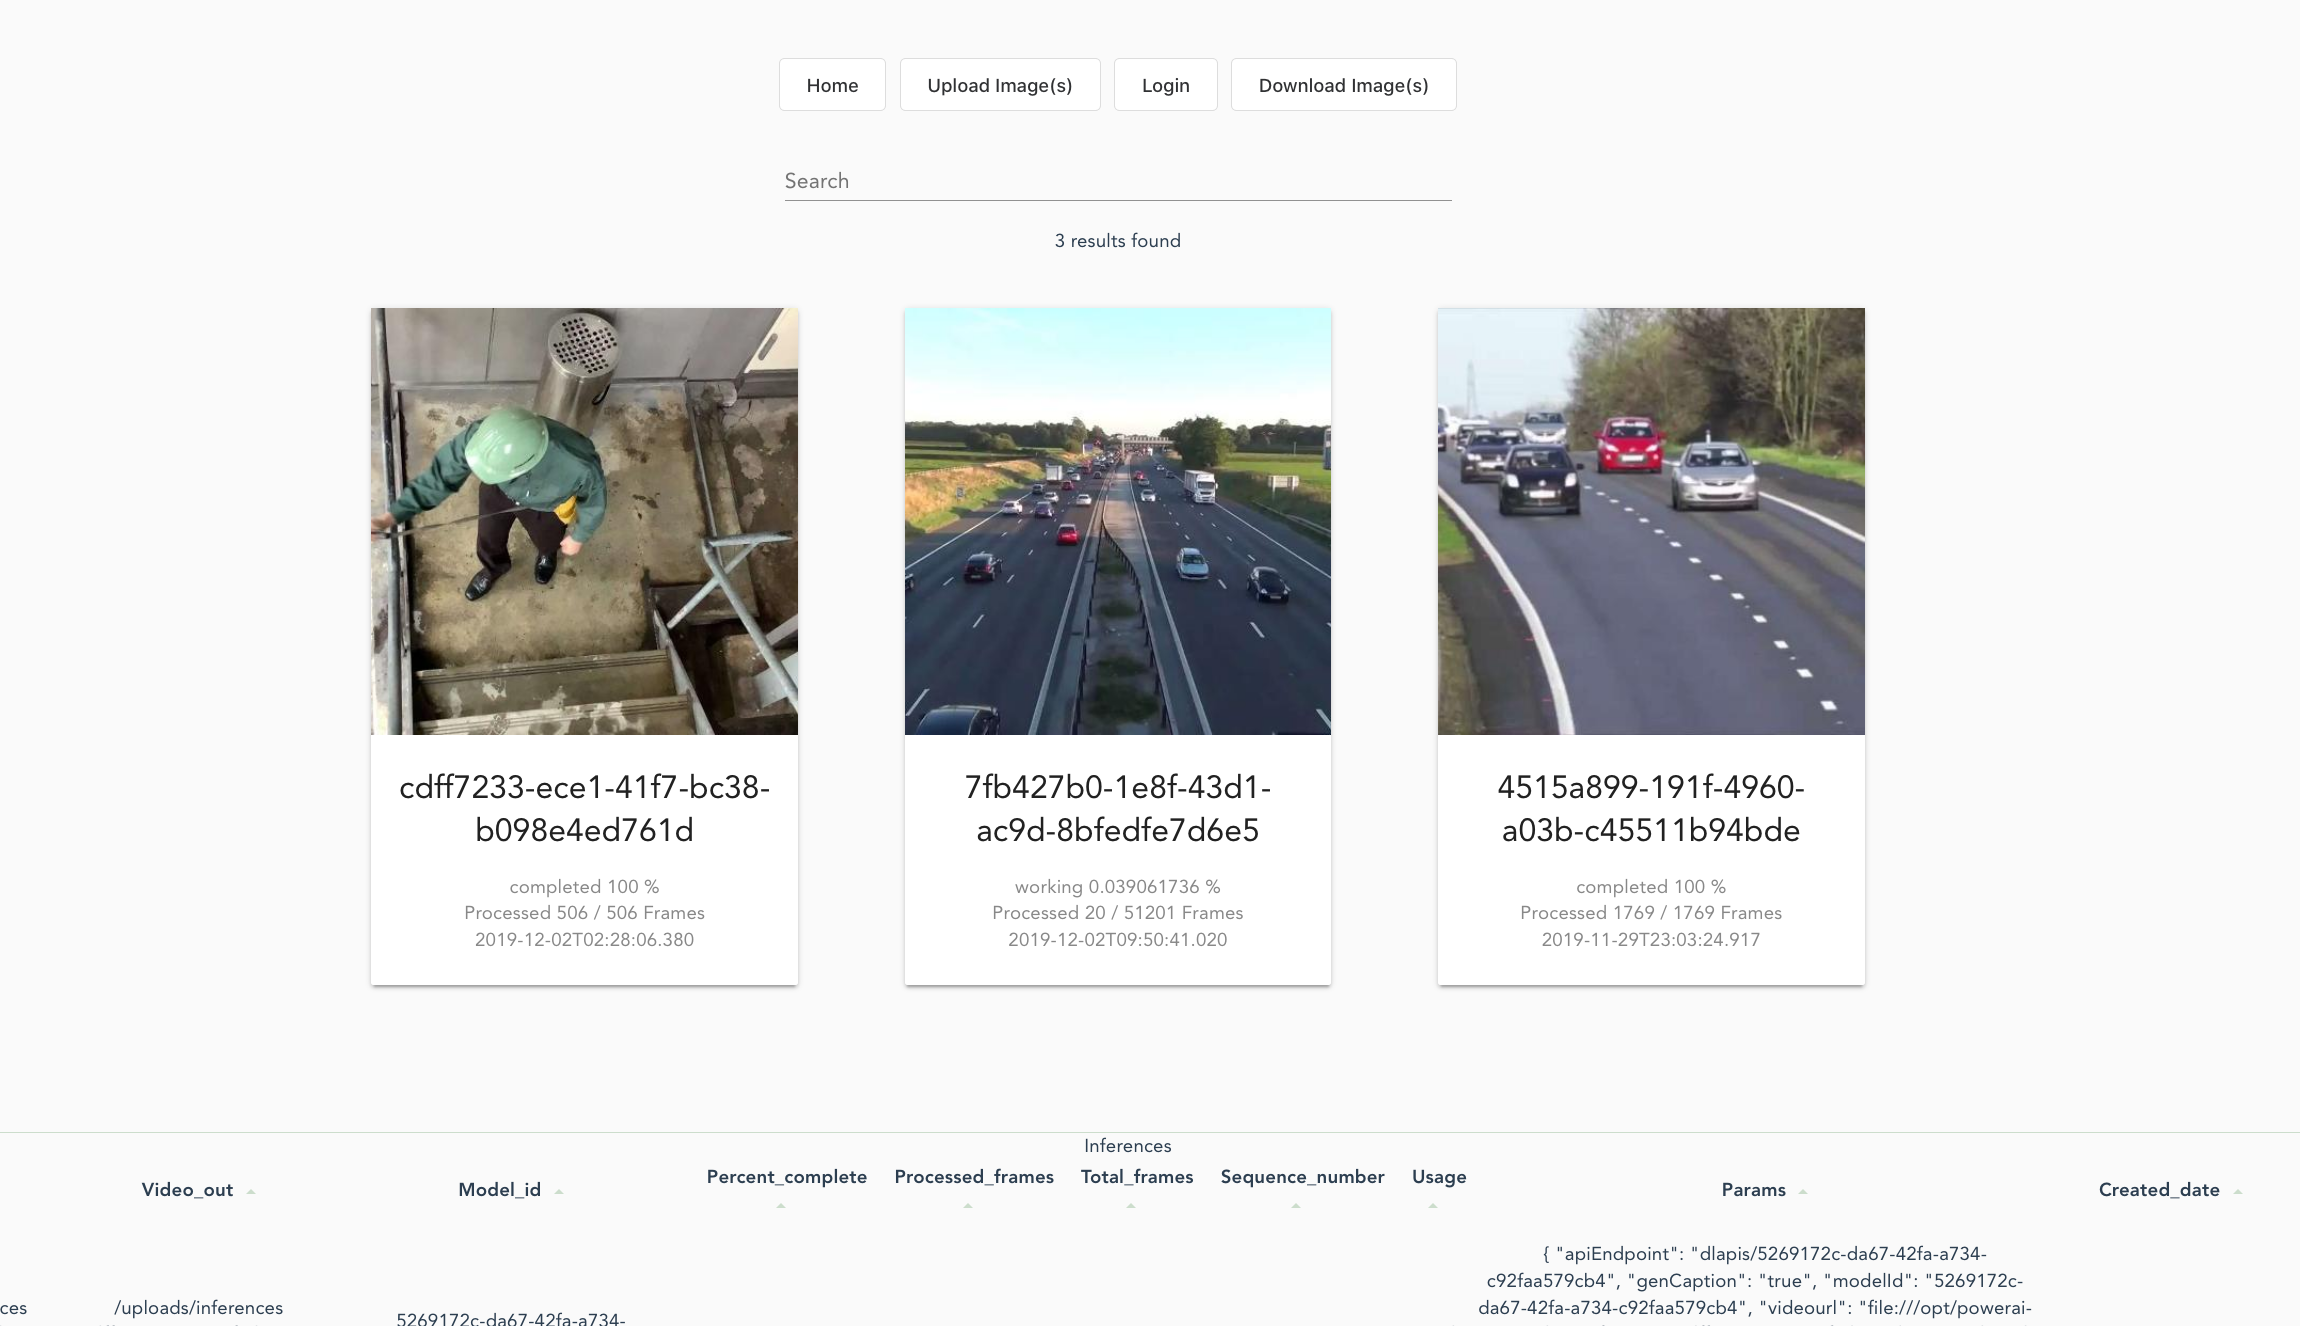Select card title cdff7233-ece1-41f7-bc38-b098e4ed761d
The image size is (2300, 1326).
584,808
